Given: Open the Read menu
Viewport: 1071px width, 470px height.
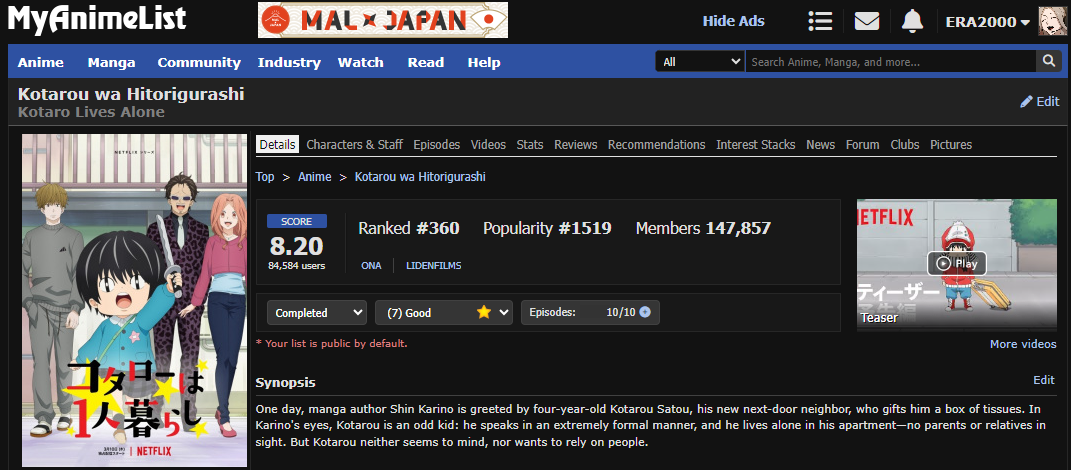Looking at the screenshot, I should coord(426,62).
